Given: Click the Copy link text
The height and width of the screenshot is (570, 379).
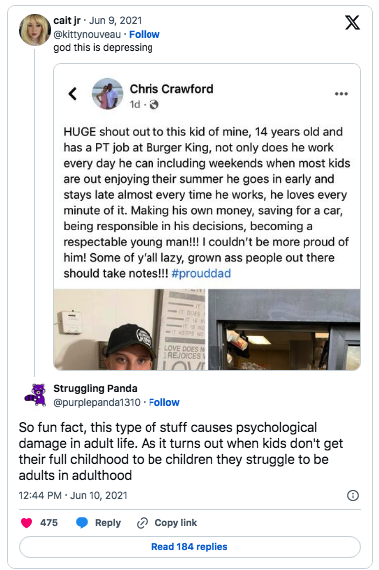Looking at the screenshot, I should tap(176, 523).
